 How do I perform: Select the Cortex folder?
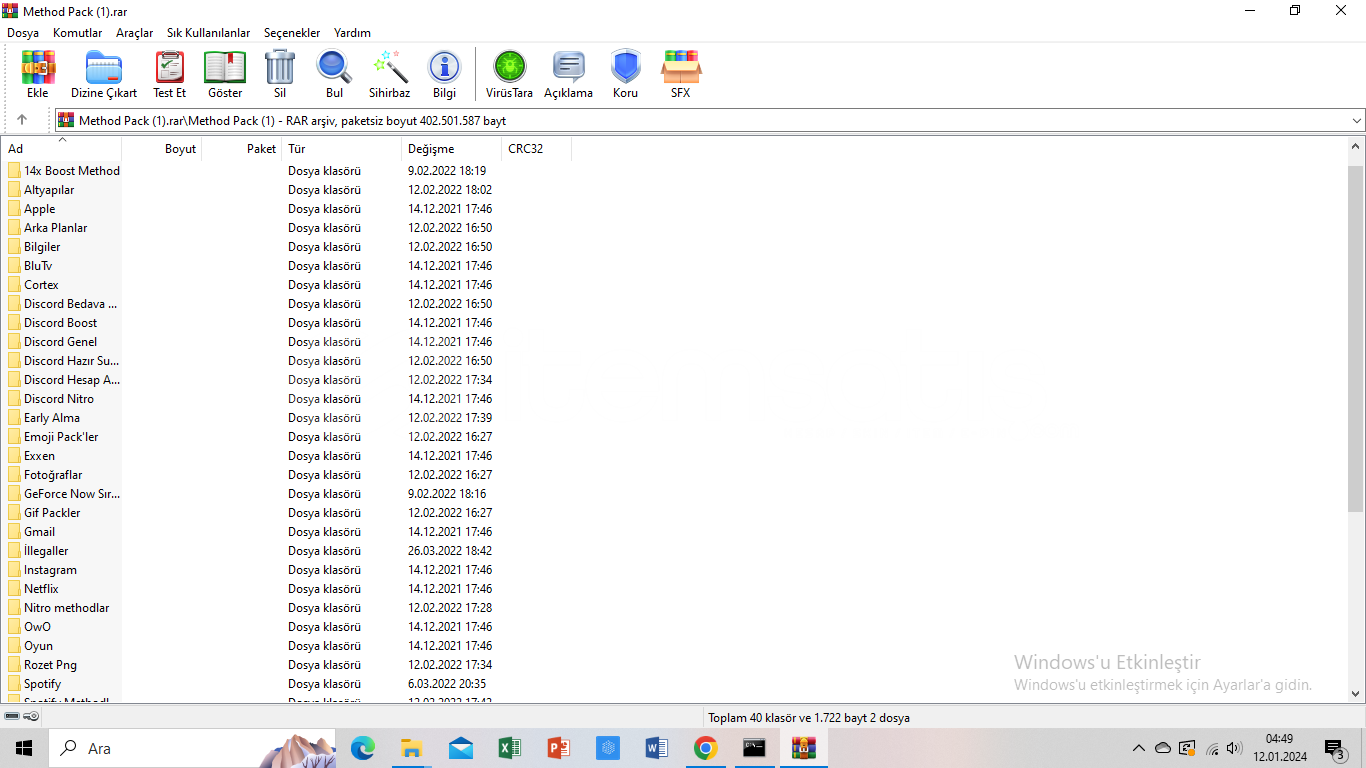point(41,285)
